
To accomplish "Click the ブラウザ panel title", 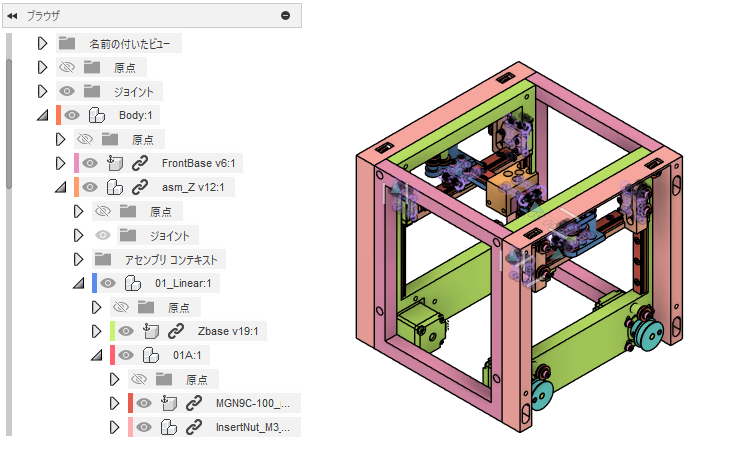I will click(x=43, y=16).
